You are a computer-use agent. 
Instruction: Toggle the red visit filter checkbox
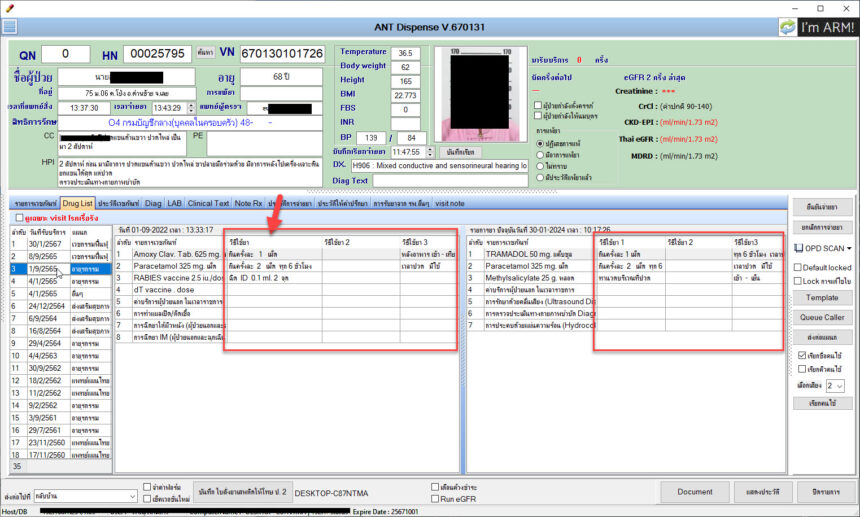click(x=20, y=217)
